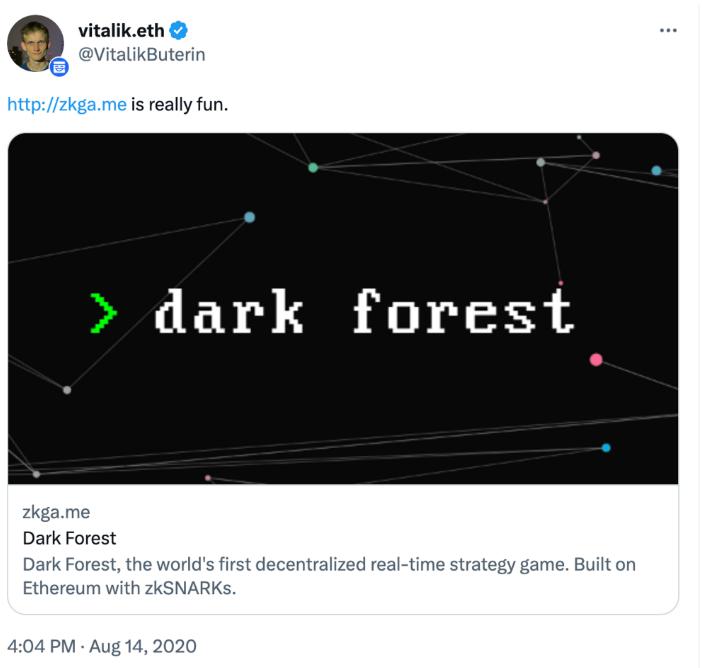This screenshot has width=702, height=668.
Task: Click the card description about zkSNARKs
Action: (x=329, y=575)
